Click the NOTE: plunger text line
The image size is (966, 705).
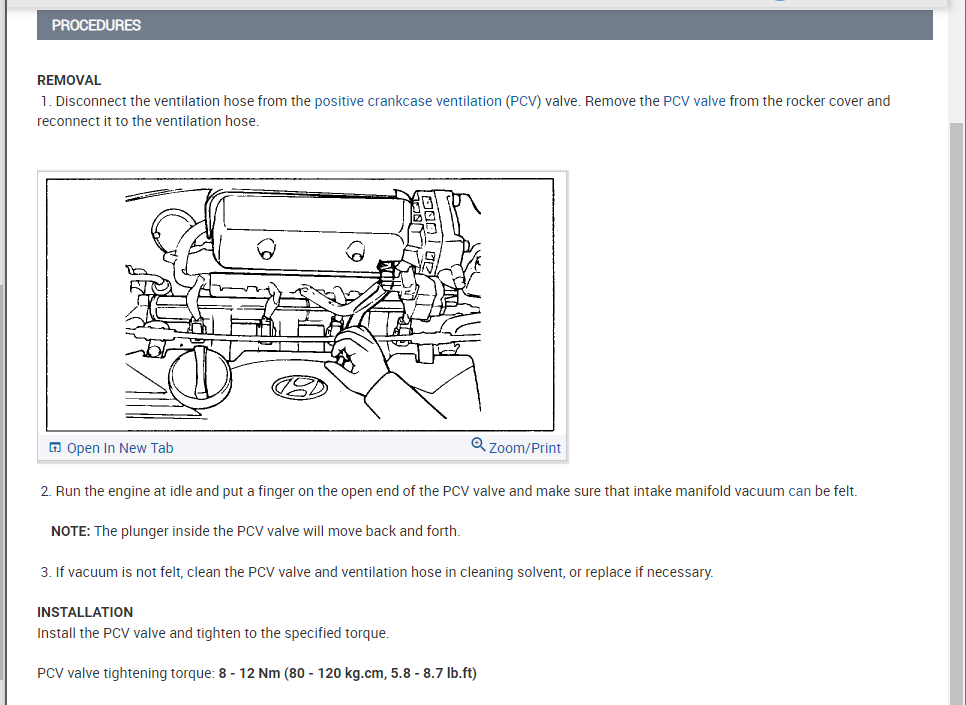[x=256, y=531]
